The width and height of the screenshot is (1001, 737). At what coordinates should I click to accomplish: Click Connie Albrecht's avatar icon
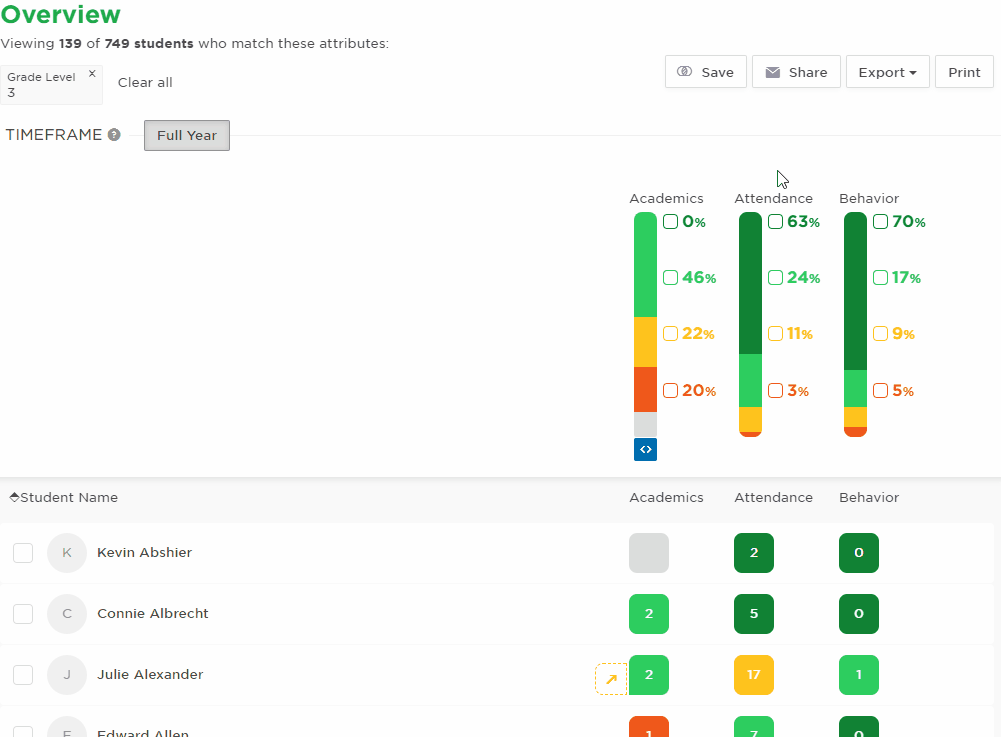pos(67,614)
